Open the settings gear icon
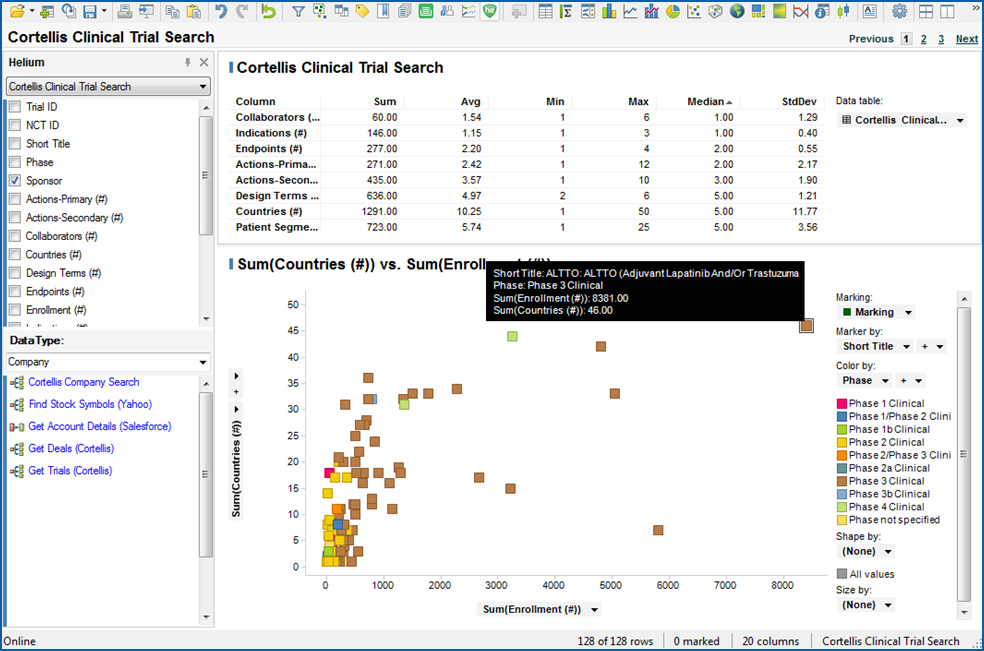 pos(899,11)
